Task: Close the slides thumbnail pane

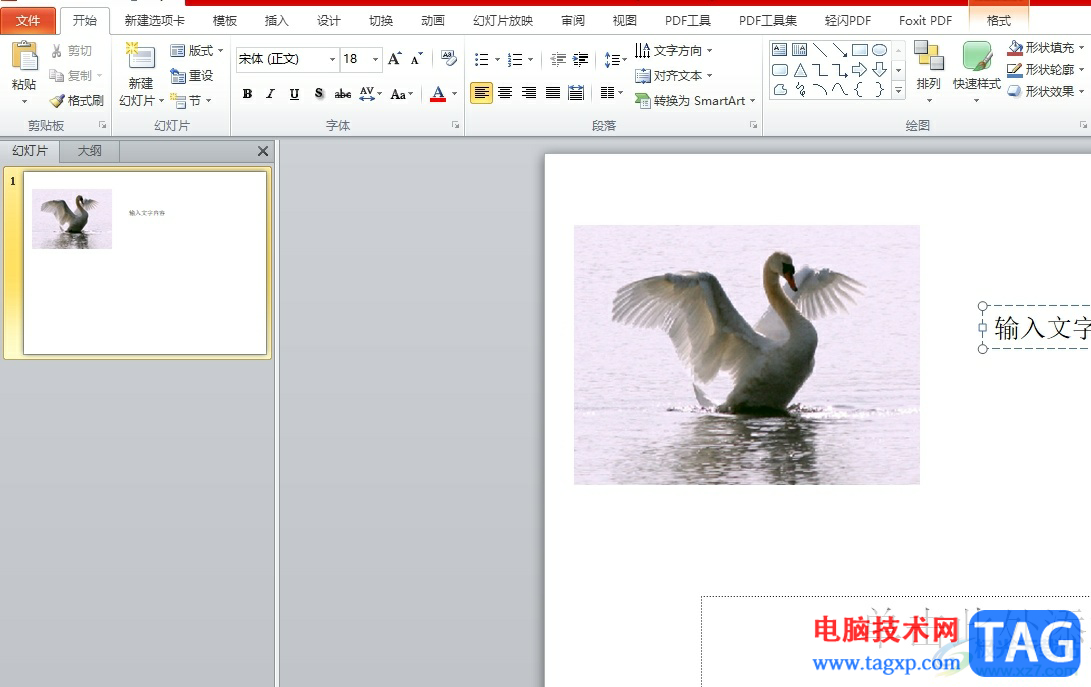Action: [x=263, y=151]
